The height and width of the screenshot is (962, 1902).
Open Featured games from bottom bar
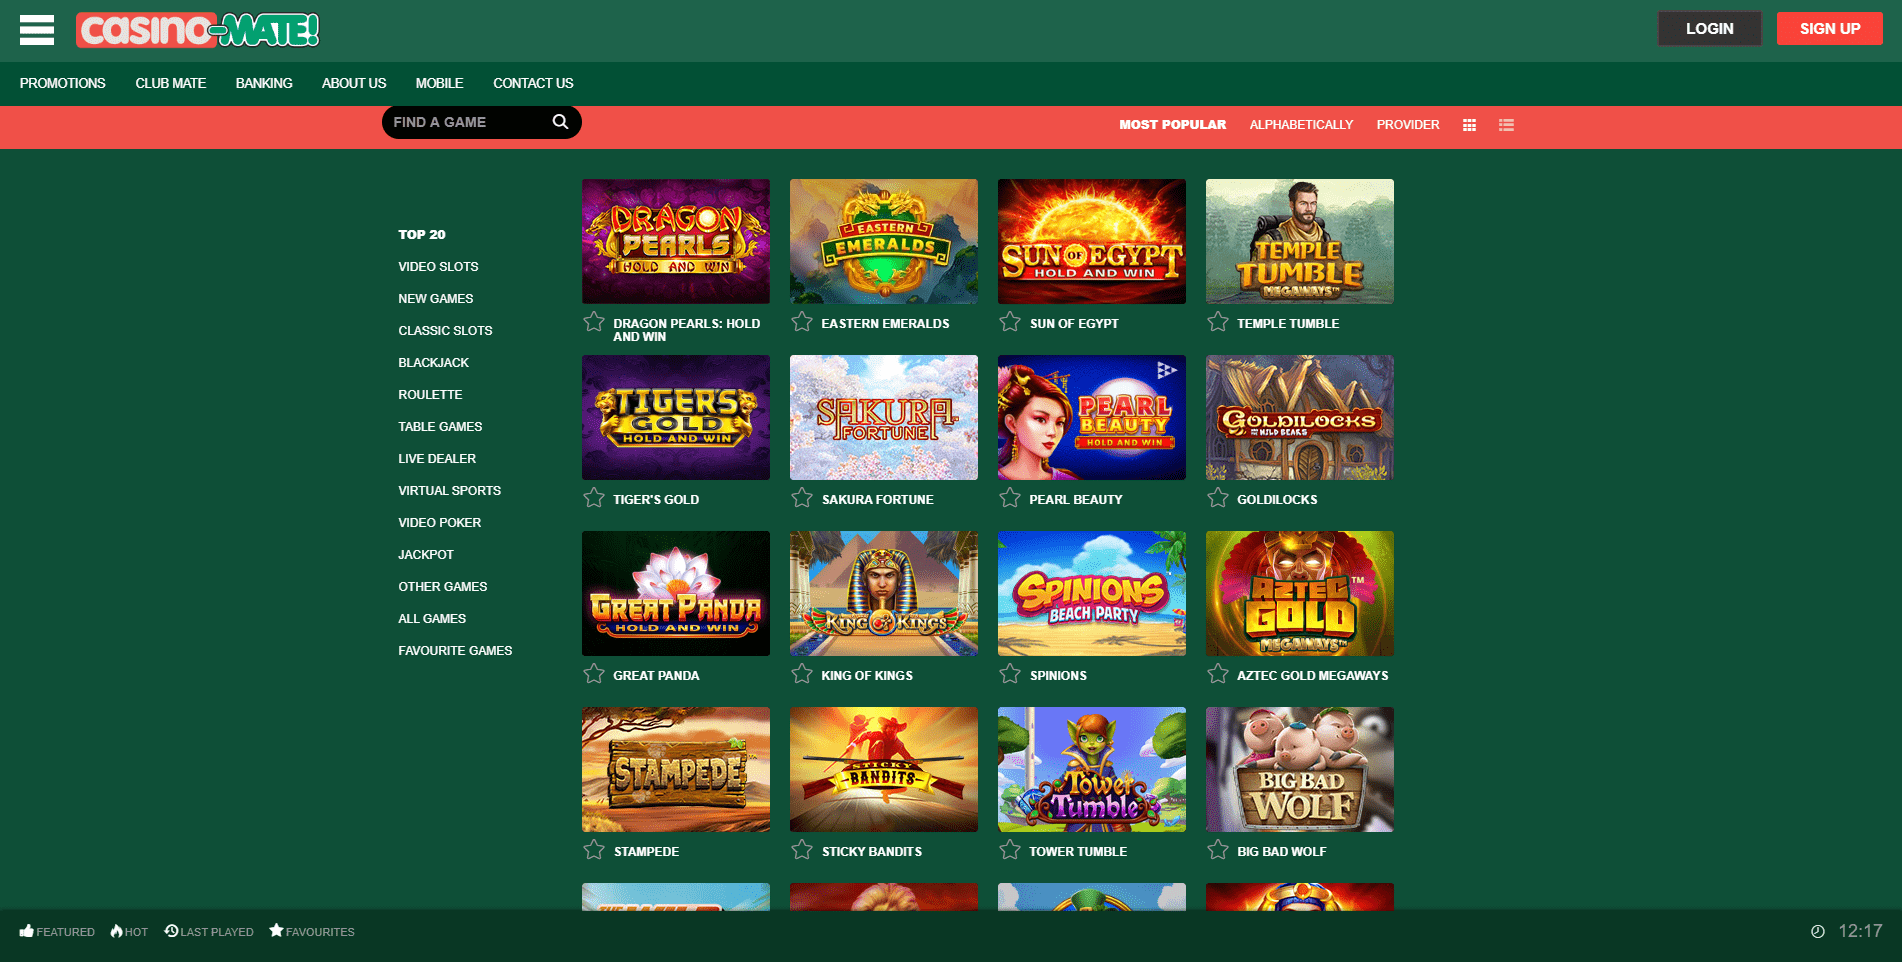57,931
